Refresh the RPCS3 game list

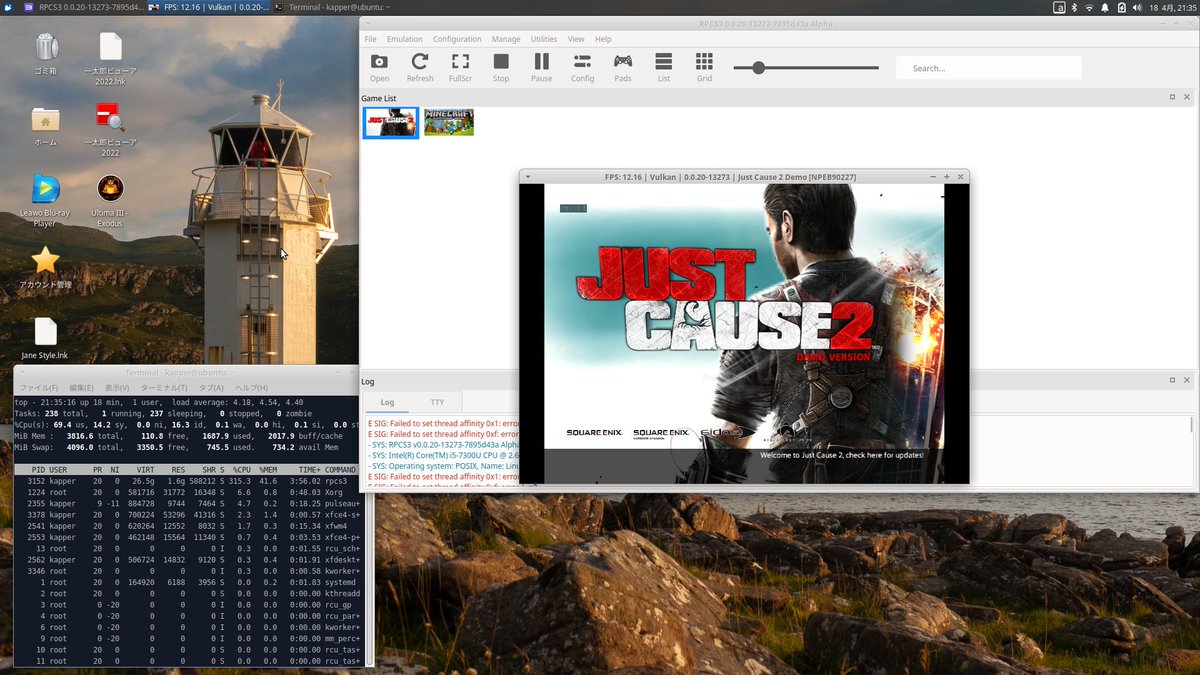tap(420, 67)
